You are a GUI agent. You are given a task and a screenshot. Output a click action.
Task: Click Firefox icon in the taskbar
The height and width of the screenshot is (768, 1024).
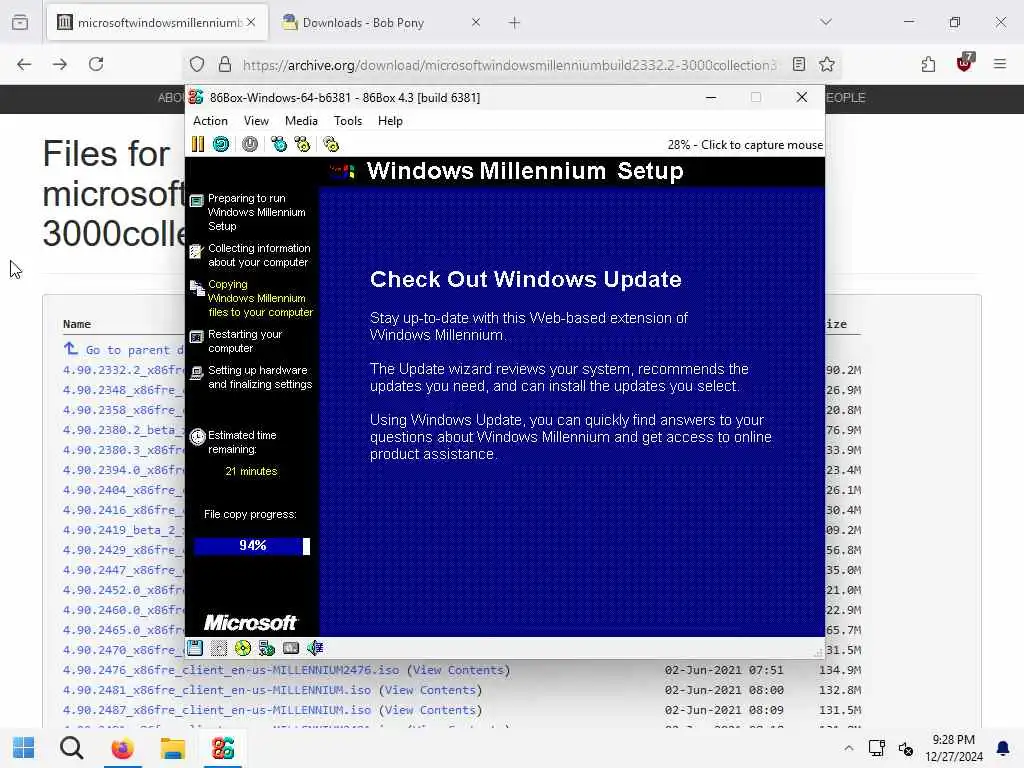coord(122,748)
